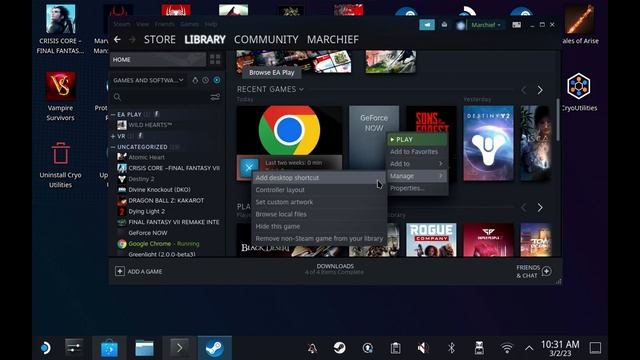Click the Friends & Chat plus icon

(x=547, y=271)
